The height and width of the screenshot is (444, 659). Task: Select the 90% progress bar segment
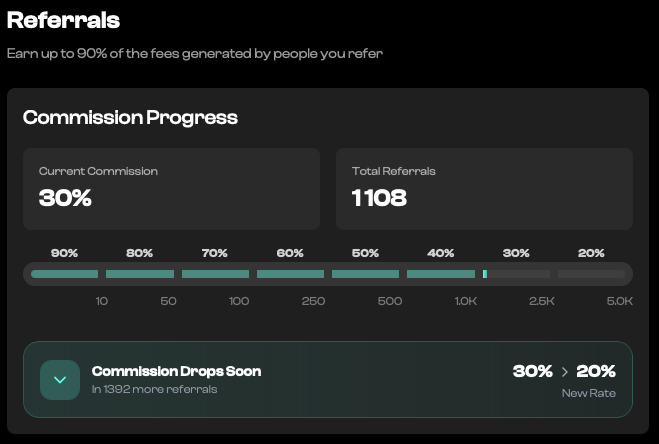[64, 274]
